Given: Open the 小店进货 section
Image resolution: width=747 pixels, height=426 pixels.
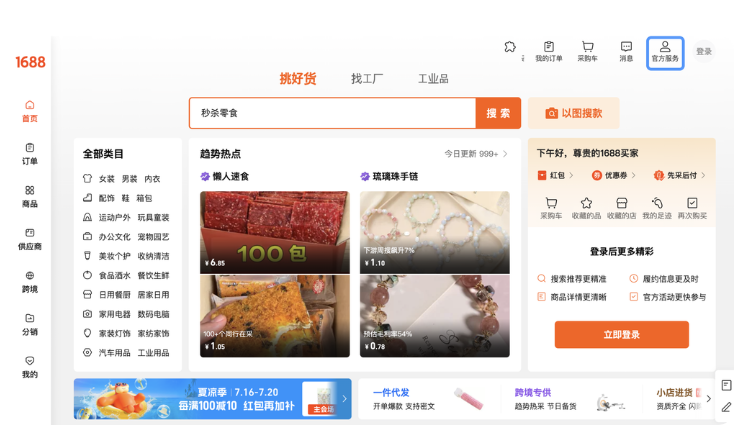Looking at the screenshot, I should 679,399.
